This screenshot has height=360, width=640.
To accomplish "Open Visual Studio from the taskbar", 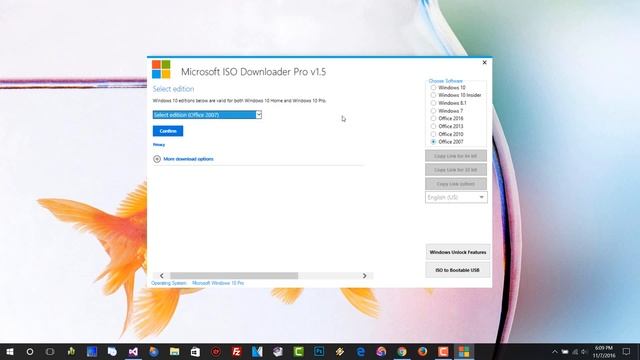I will point(133,351).
